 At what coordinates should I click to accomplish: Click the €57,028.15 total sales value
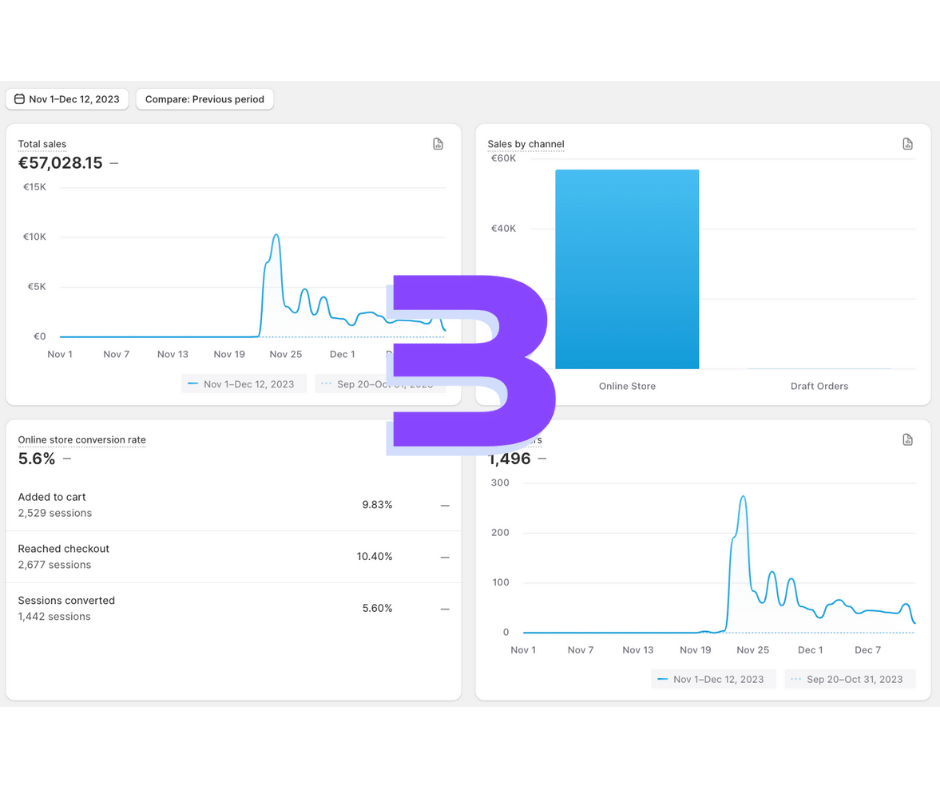61,163
